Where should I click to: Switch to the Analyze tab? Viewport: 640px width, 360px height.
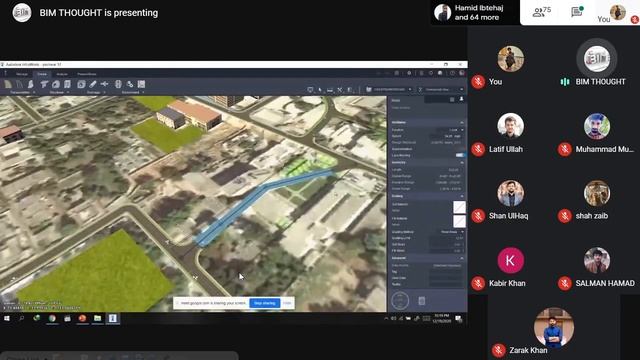62,74
